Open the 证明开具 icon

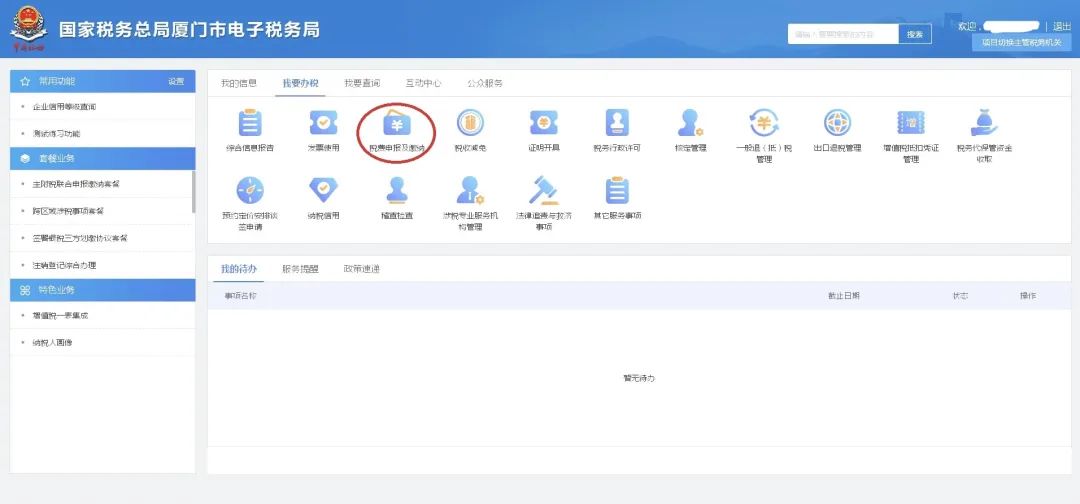click(543, 123)
